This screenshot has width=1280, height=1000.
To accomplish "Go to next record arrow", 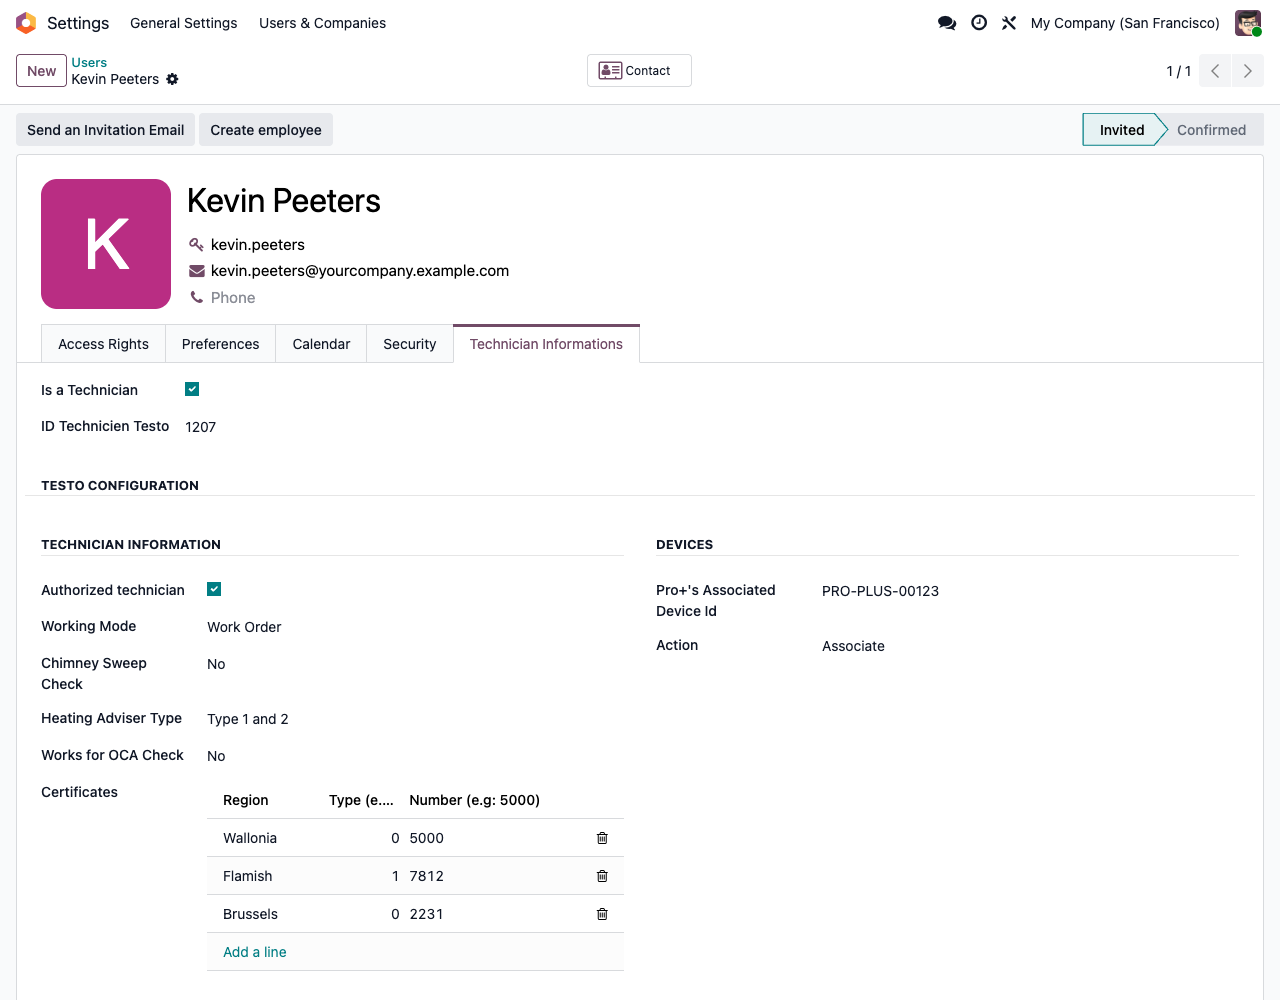I will 1248,71.
